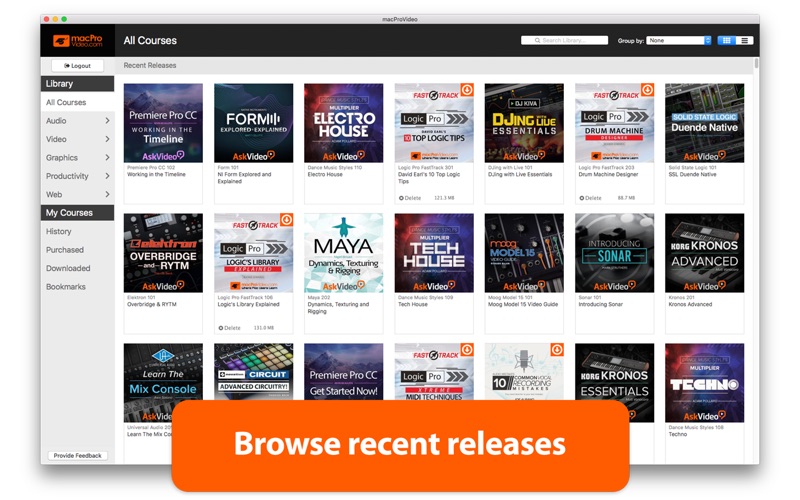Viewport: 800px width, 500px height.
Task: Expand the Audio chevron arrow
Action: (107, 120)
